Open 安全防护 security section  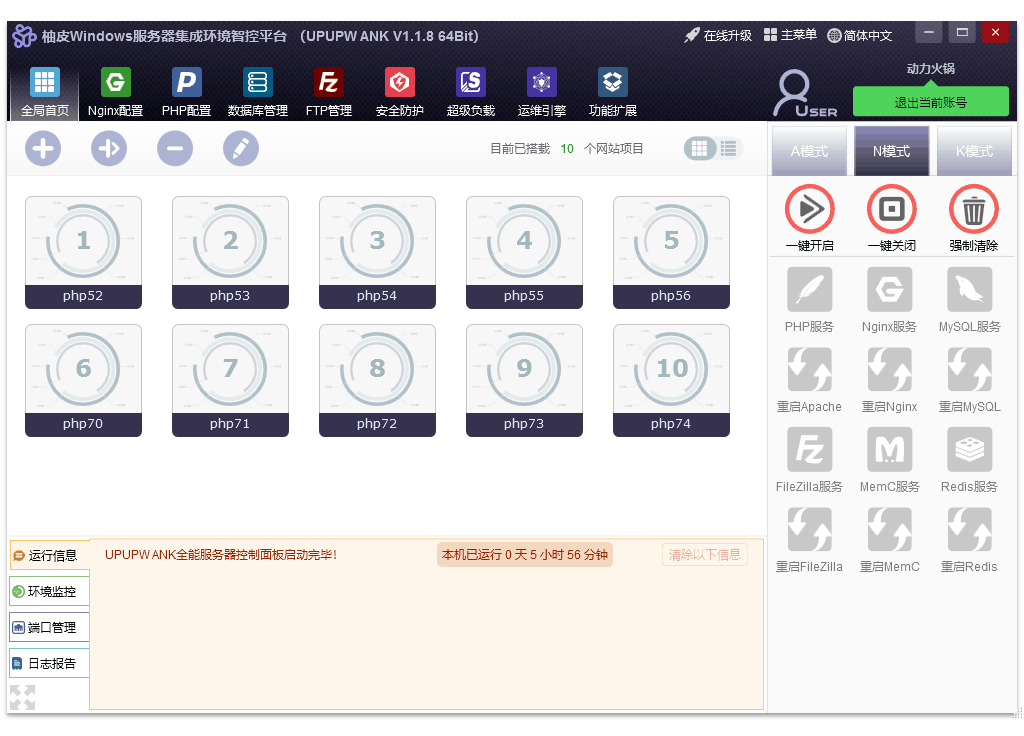pyautogui.click(x=400, y=92)
